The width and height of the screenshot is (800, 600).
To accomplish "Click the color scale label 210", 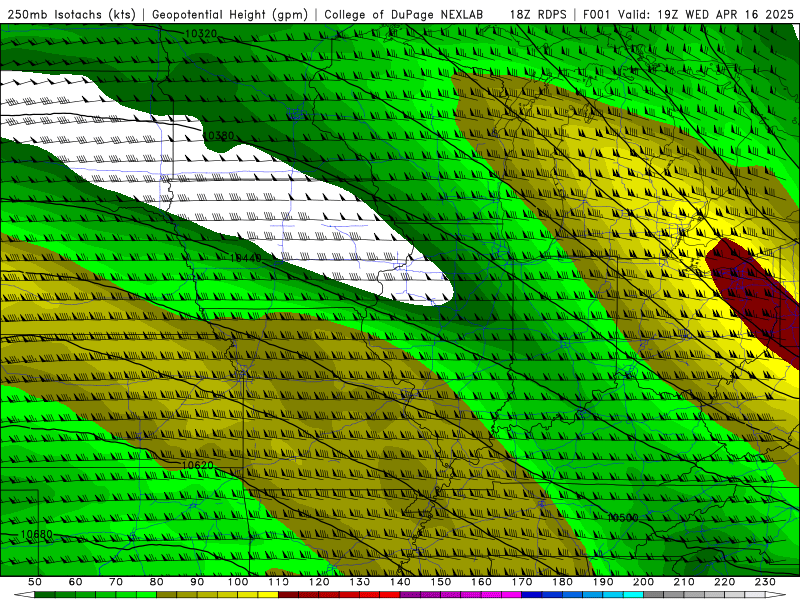I will [x=684, y=582].
